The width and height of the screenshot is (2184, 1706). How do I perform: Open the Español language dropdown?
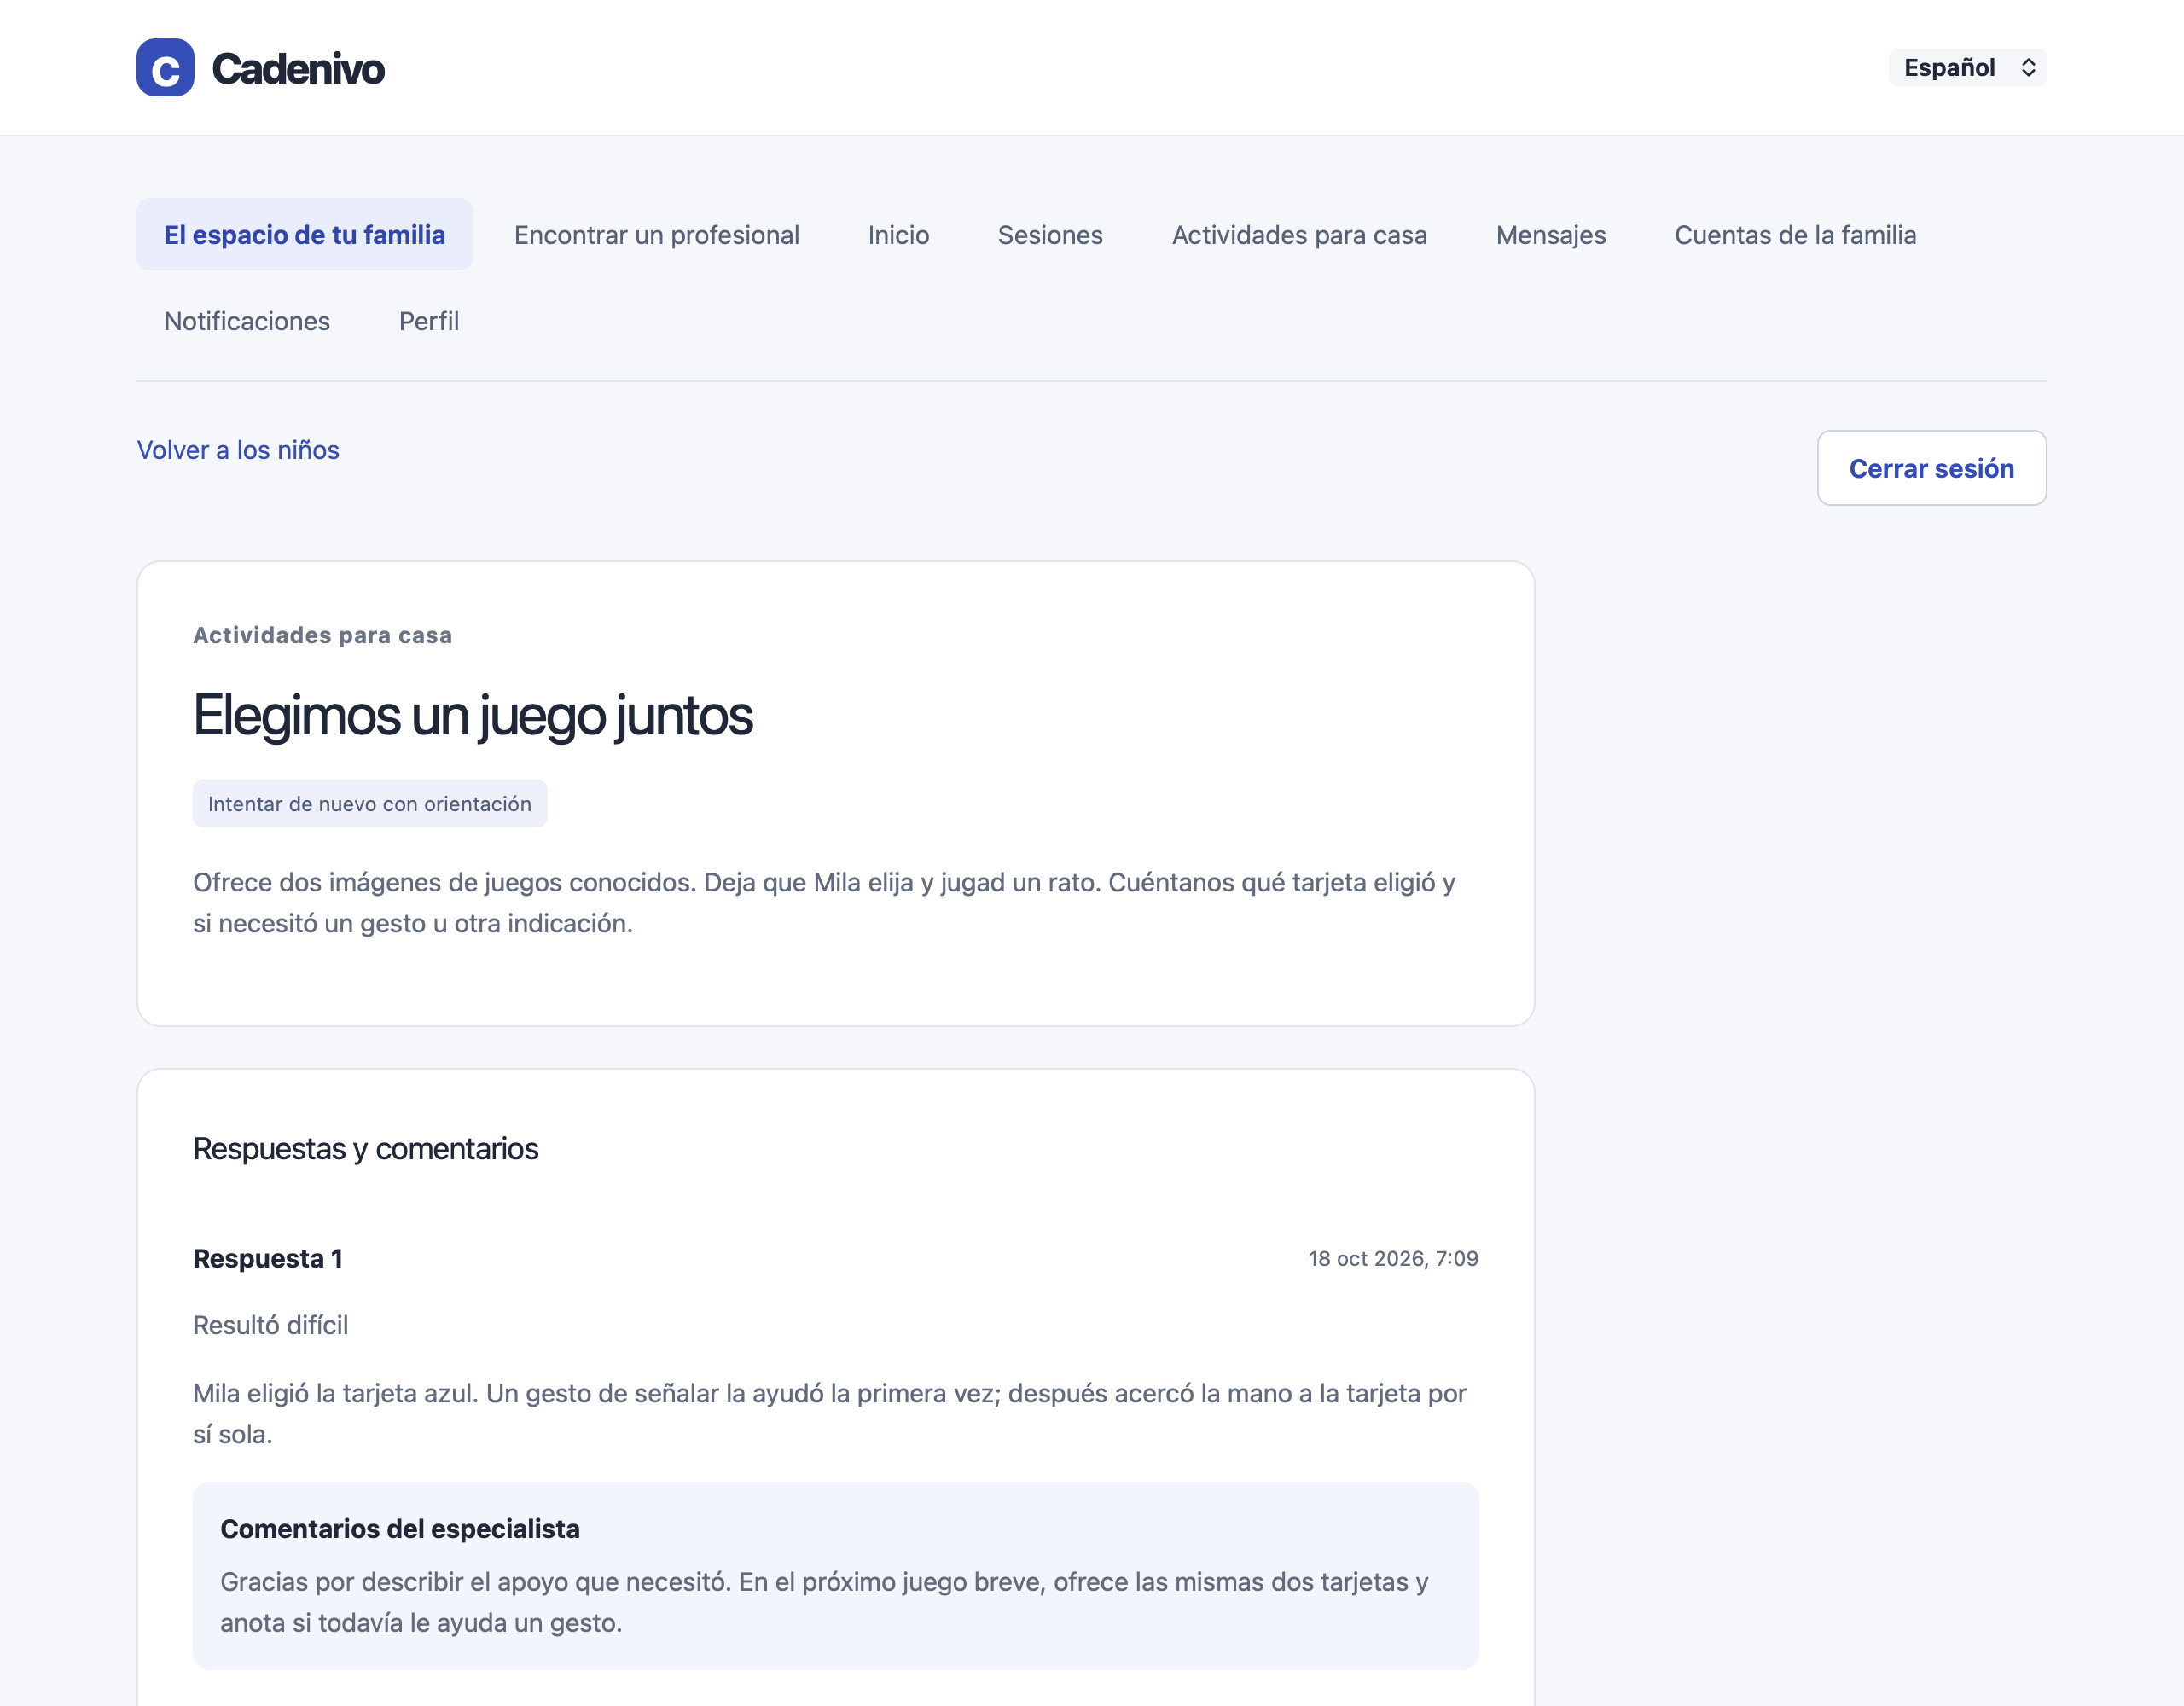(1967, 68)
